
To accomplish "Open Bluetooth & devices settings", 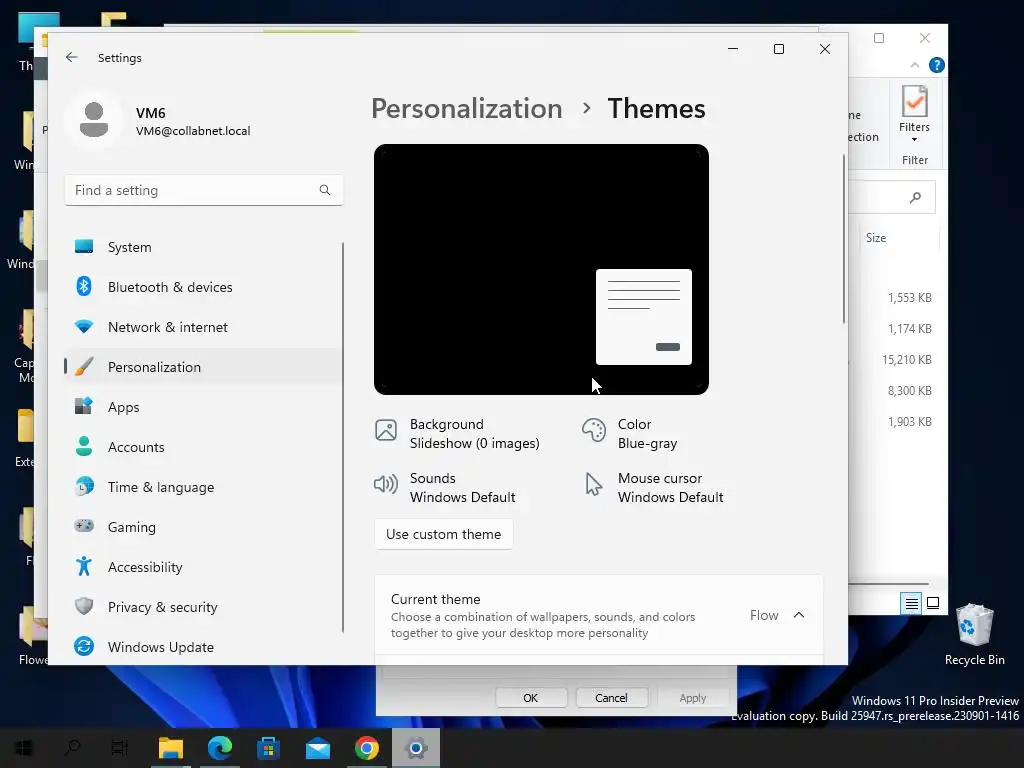I will click(x=203, y=287).
